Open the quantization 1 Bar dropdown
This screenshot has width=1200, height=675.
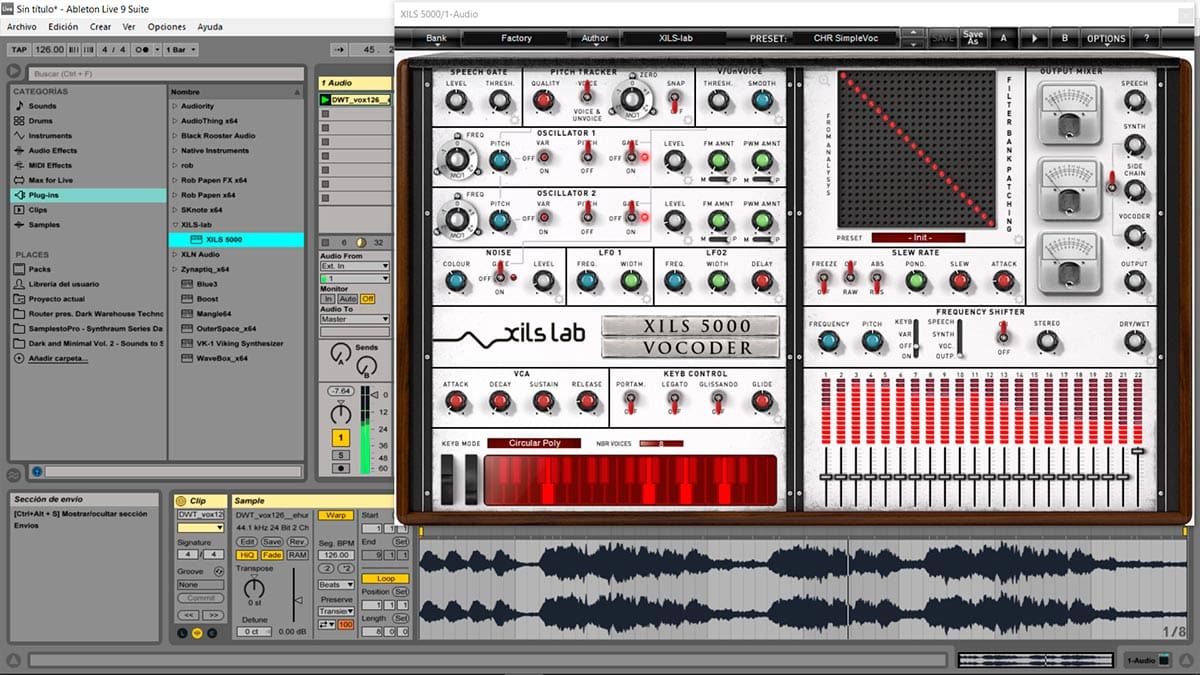tap(181, 49)
